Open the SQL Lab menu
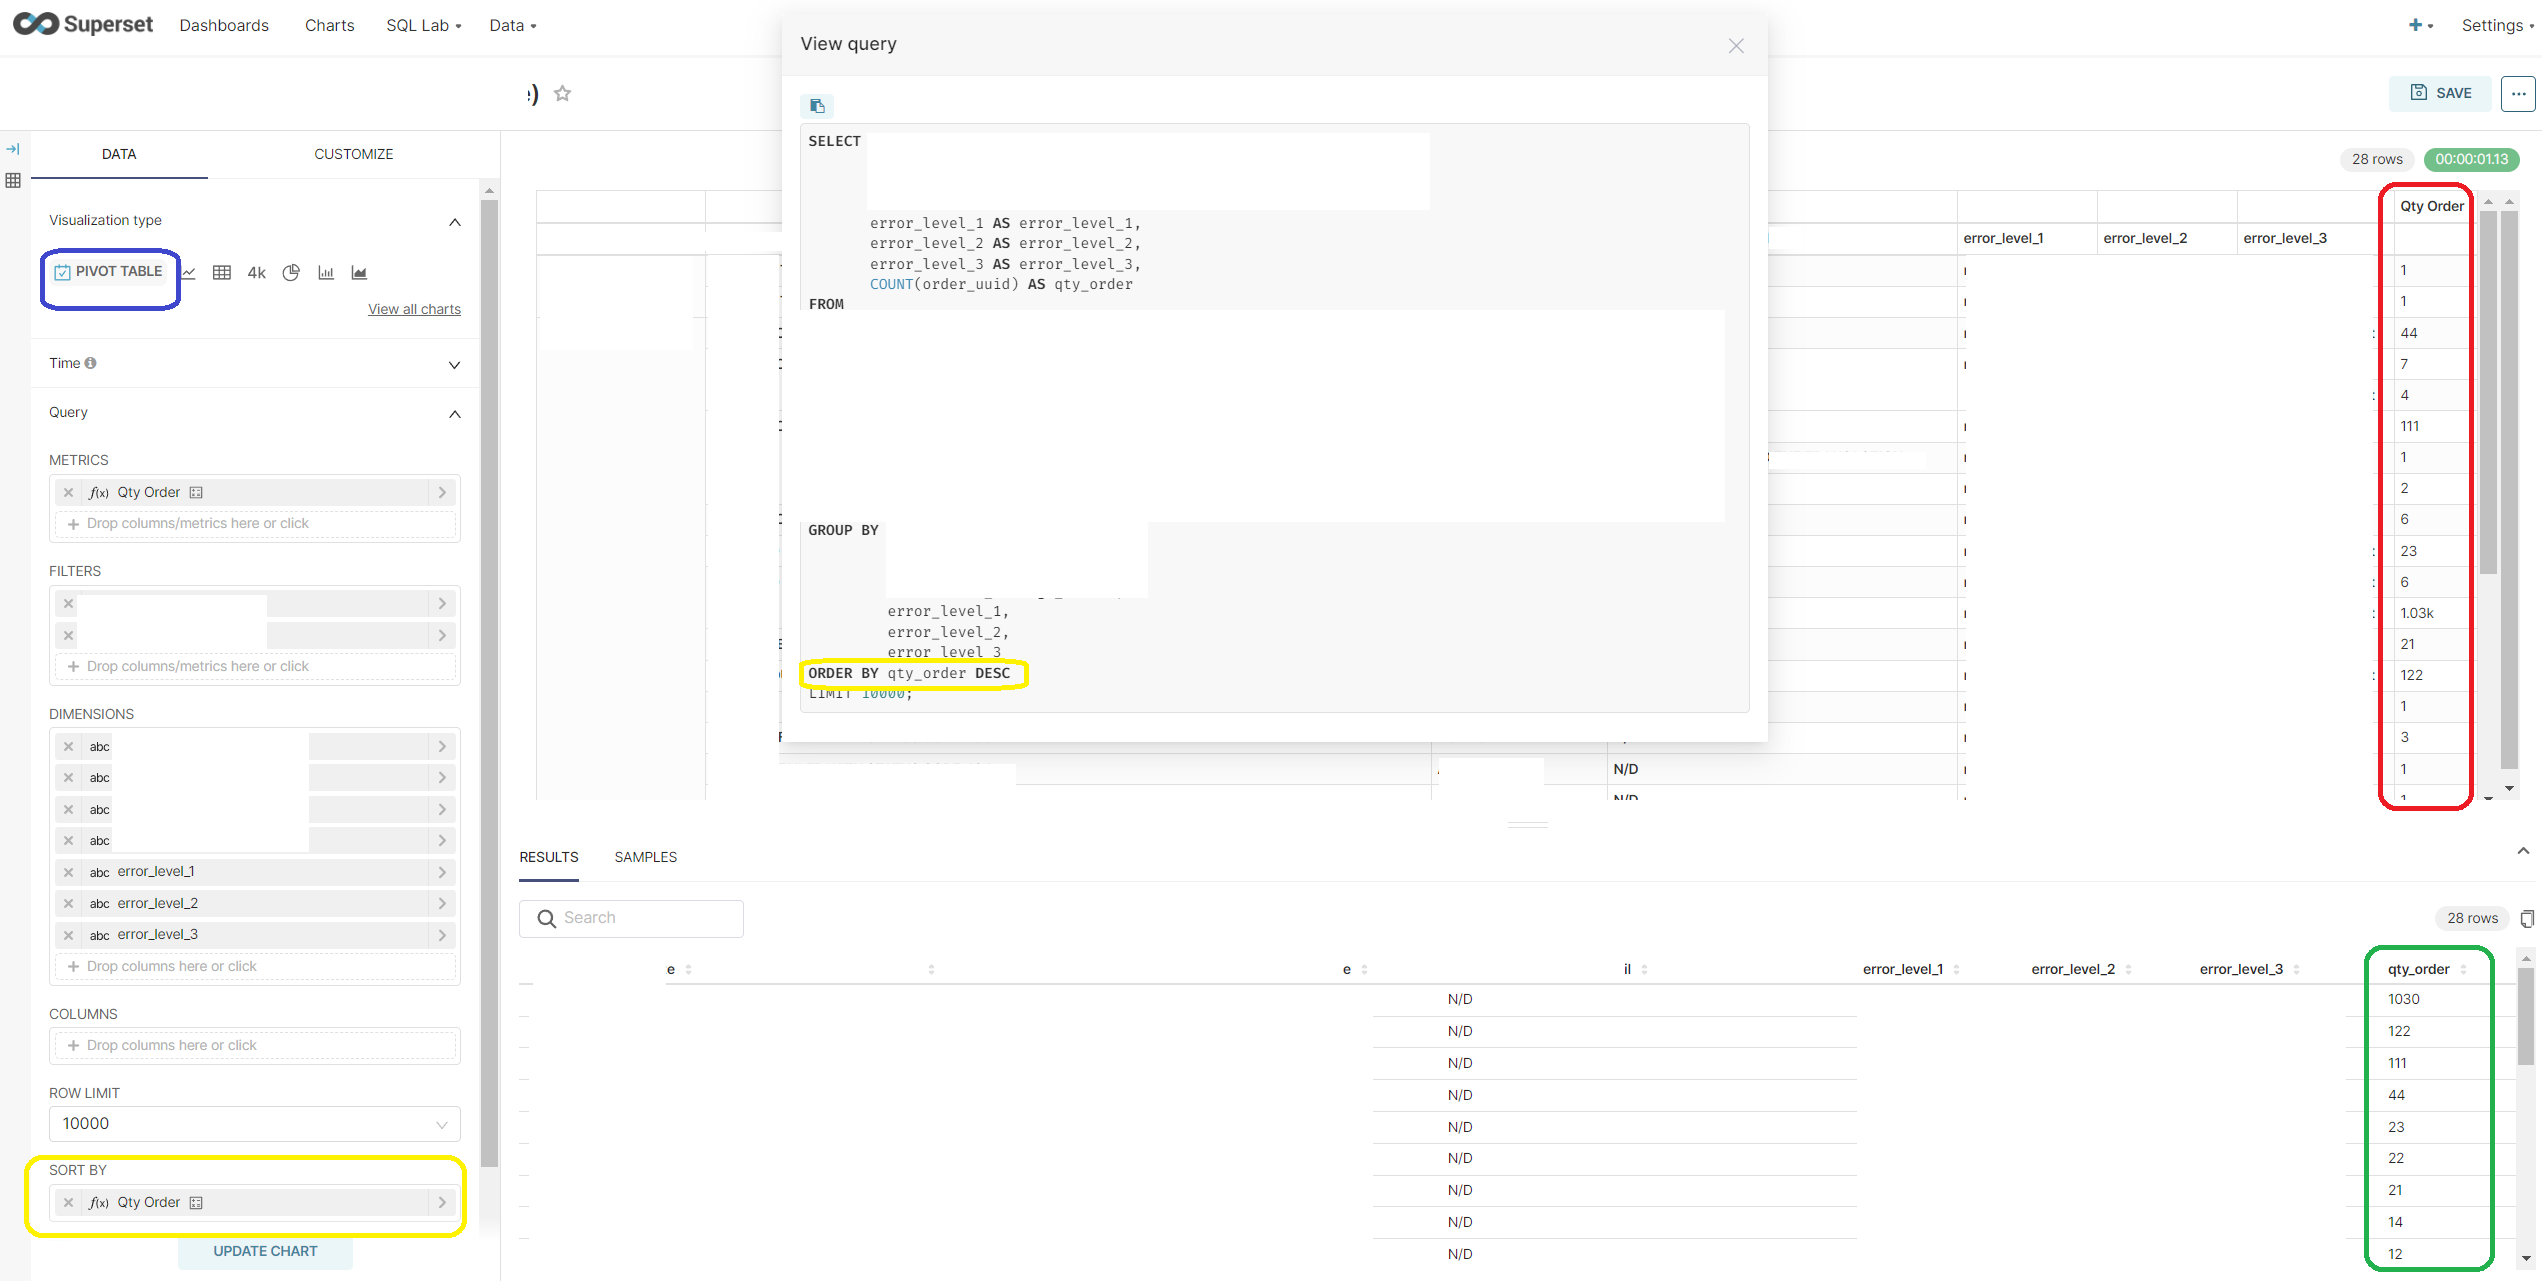Viewport: 2542px width, 1281px height. tap(423, 25)
